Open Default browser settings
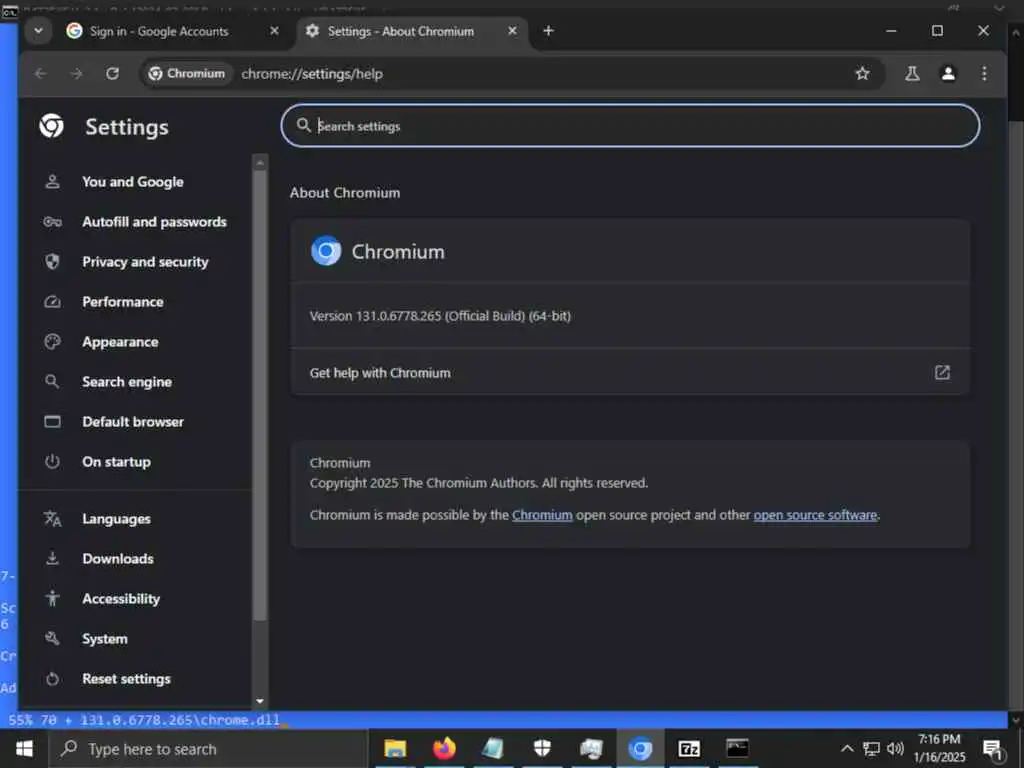This screenshot has height=768, width=1024. [133, 422]
